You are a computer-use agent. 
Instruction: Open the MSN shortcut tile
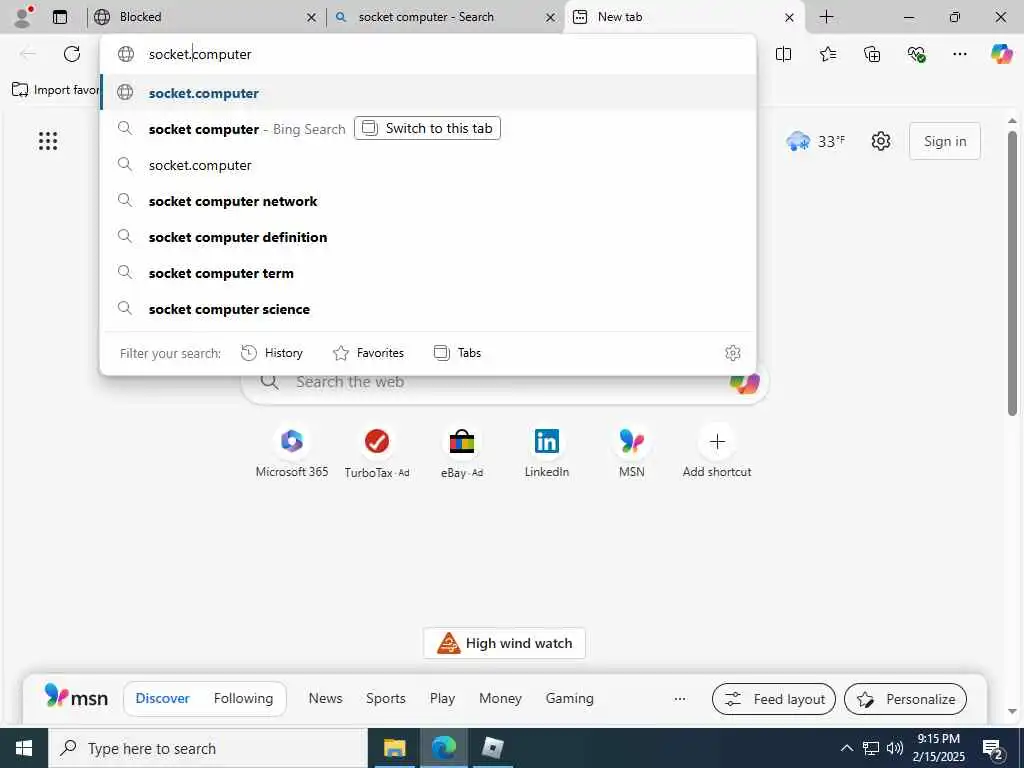click(632, 452)
